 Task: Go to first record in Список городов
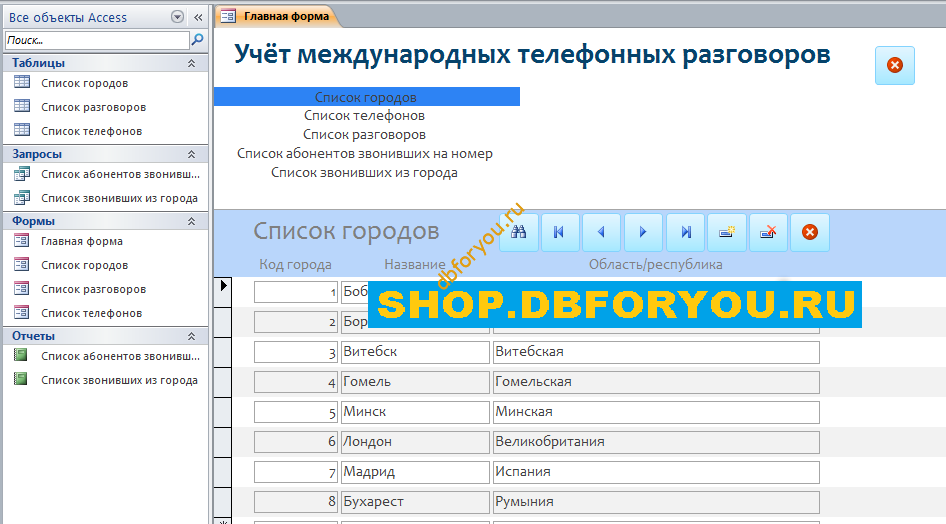(560, 232)
